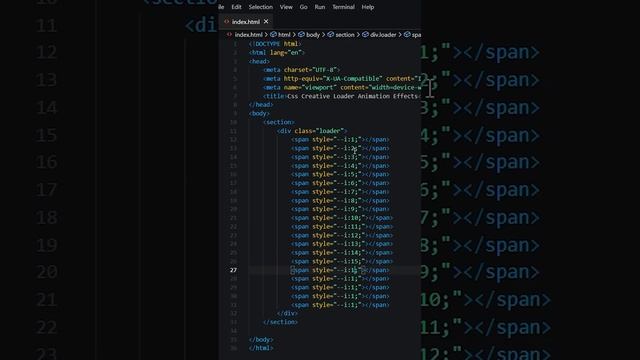Click the closing /div tag line

click(287, 313)
